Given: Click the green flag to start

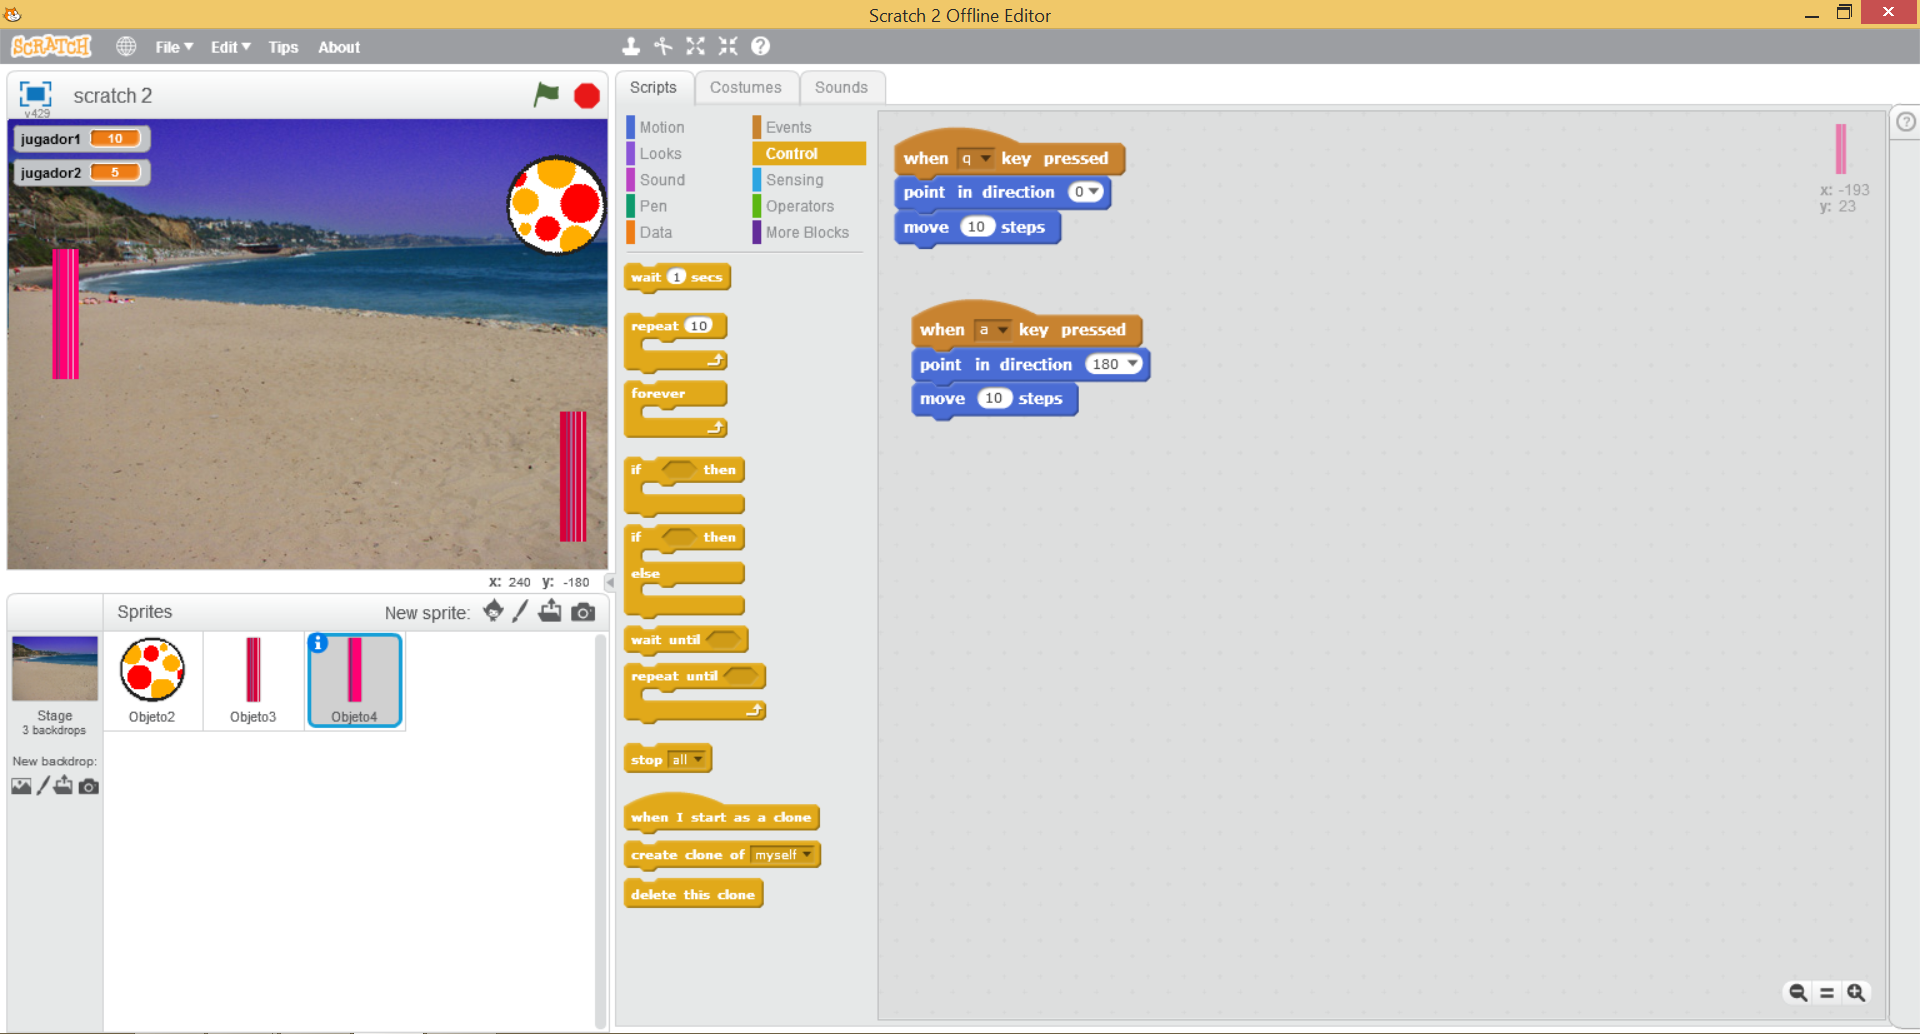Looking at the screenshot, I should click(x=546, y=95).
